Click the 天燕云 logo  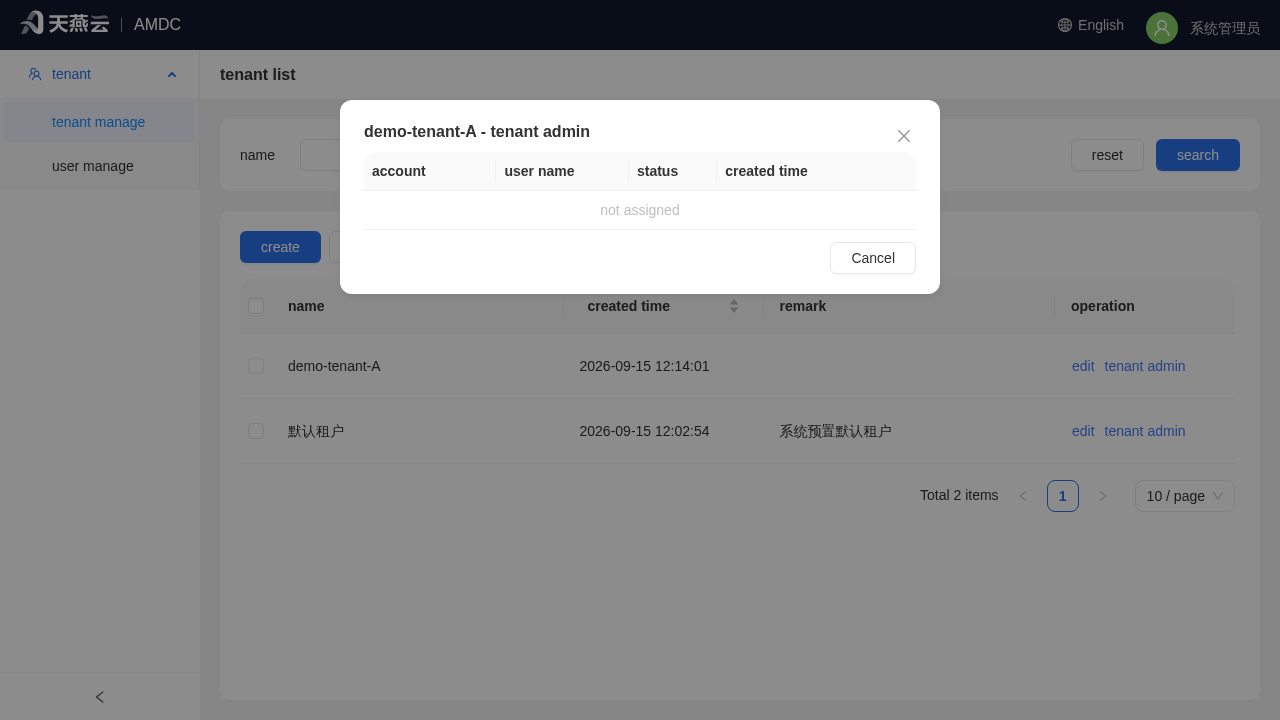tap(64, 23)
